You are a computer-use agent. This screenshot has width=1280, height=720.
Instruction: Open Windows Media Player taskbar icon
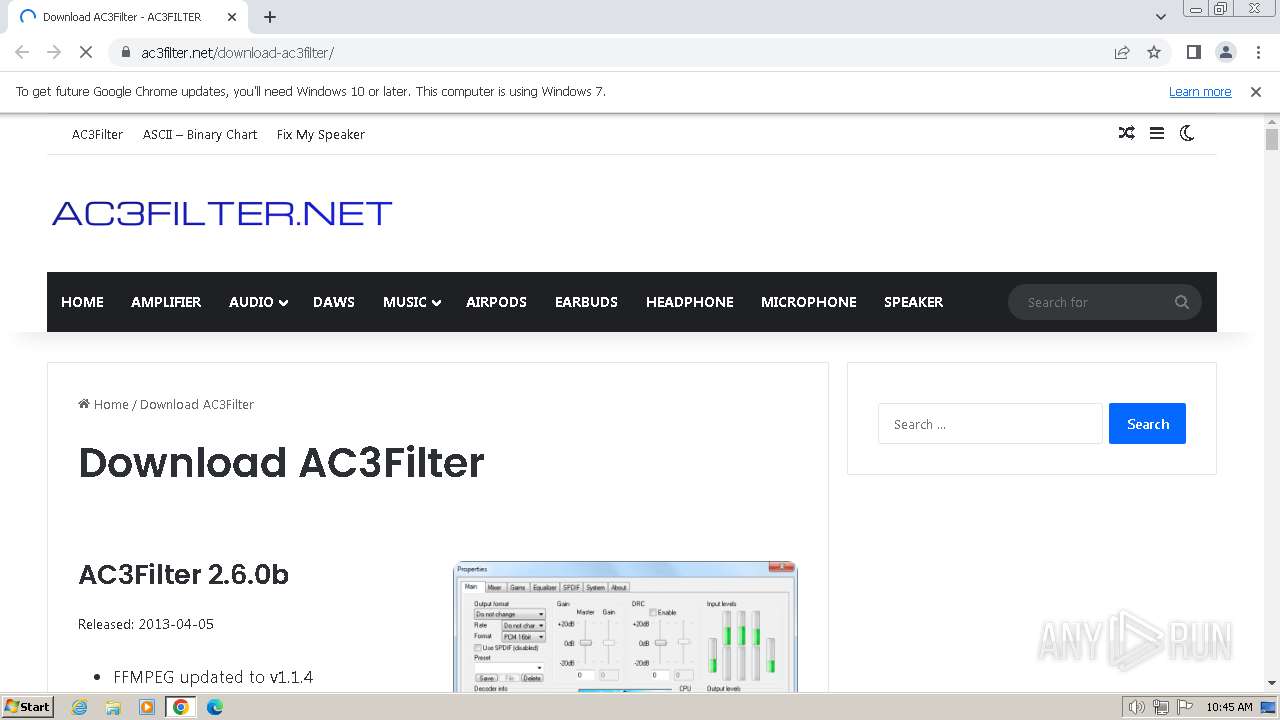147,707
